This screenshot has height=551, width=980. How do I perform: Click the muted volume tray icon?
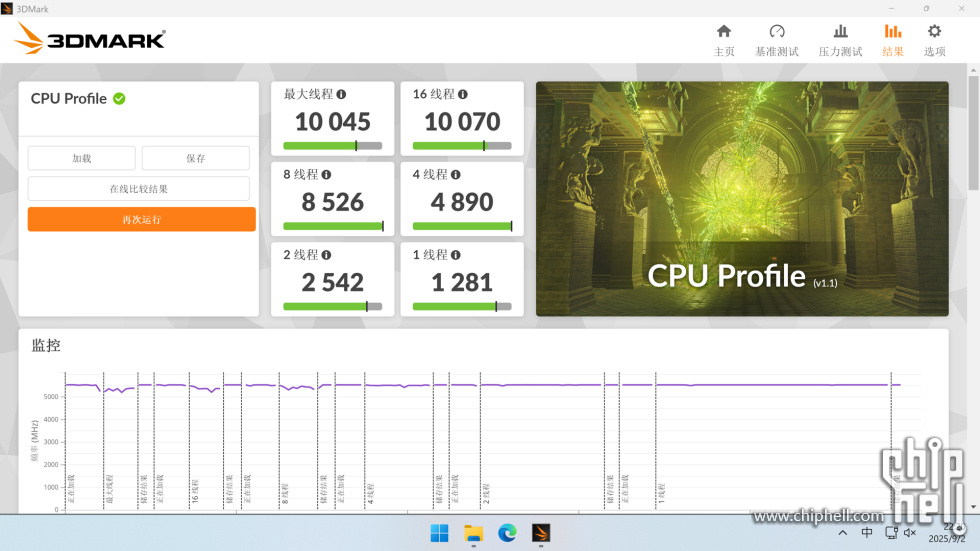[910, 533]
